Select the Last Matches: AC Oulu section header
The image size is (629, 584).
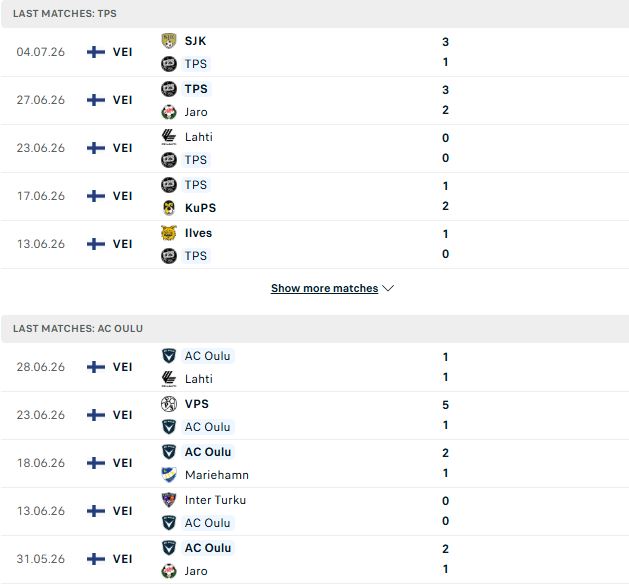(314, 329)
